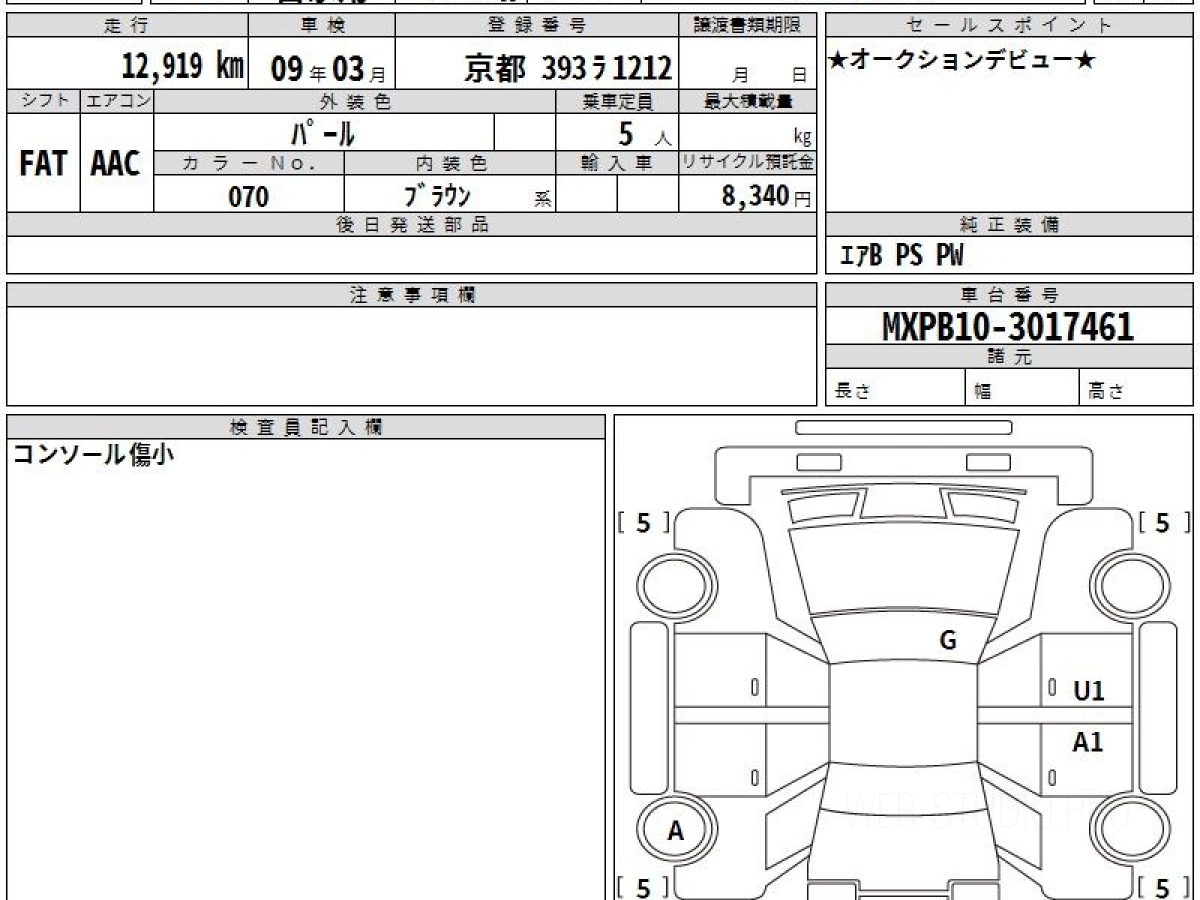This screenshot has height=900, width=1200.
Task: Click the 乗車定員 header
Action: click(x=617, y=101)
